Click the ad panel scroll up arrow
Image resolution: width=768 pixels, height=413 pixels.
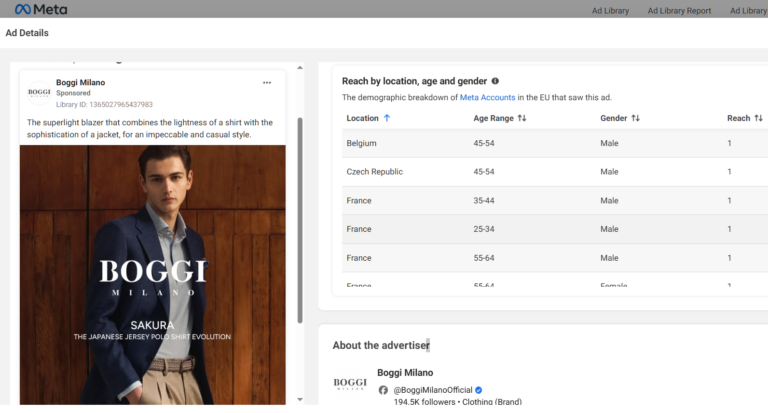[300, 68]
